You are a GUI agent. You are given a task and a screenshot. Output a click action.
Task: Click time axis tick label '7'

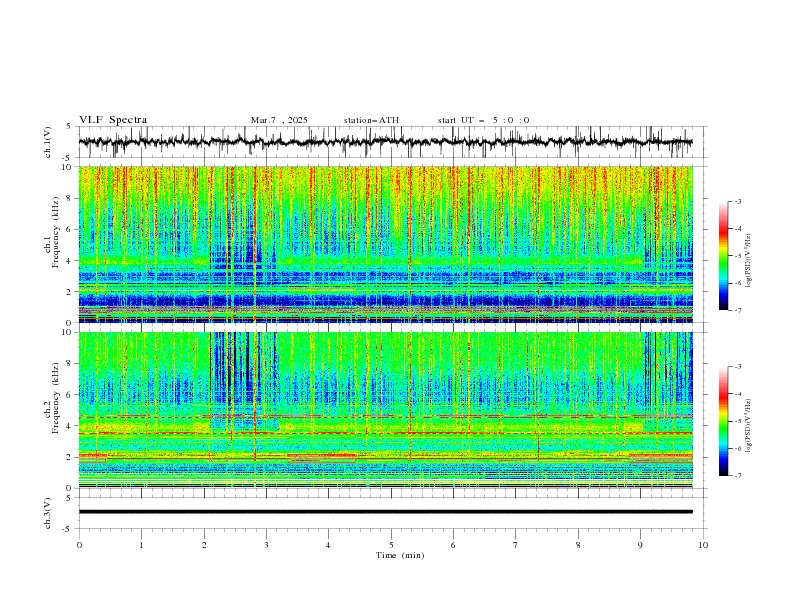[516, 545]
